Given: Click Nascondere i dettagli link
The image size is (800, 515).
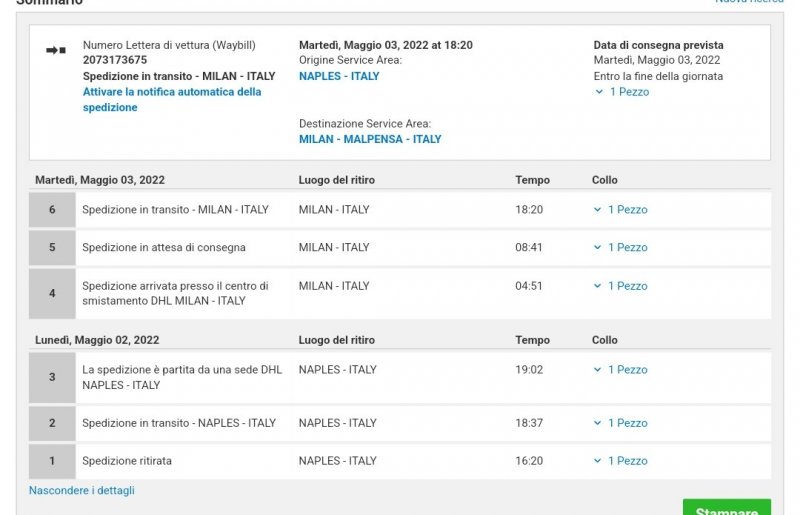Looking at the screenshot, I should [82, 490].
